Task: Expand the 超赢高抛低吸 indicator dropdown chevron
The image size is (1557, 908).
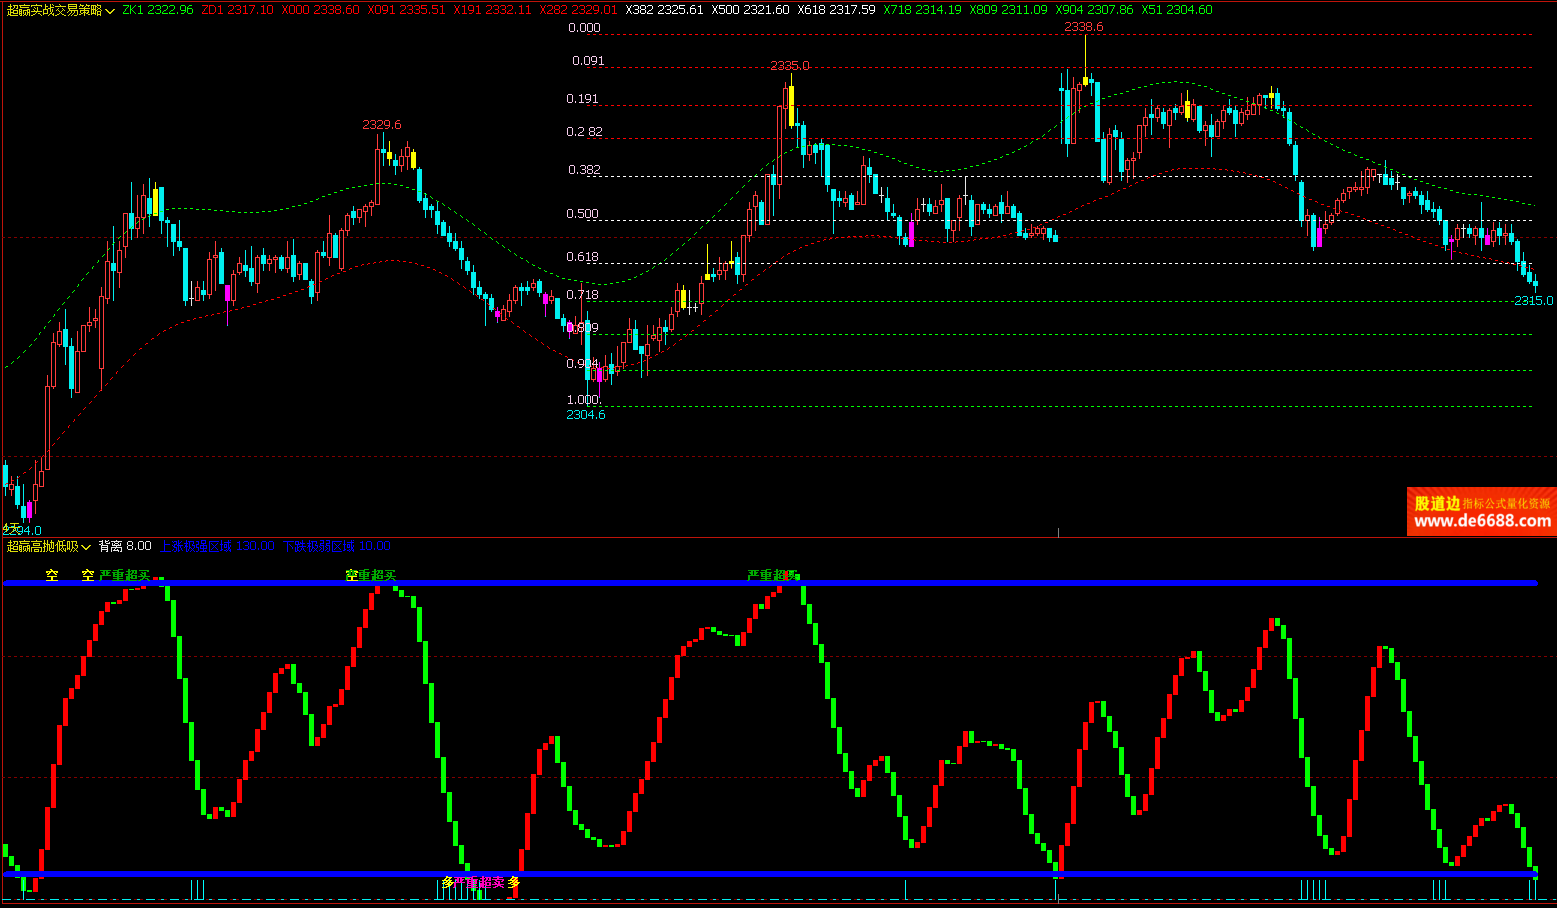Action: (87, 547)
